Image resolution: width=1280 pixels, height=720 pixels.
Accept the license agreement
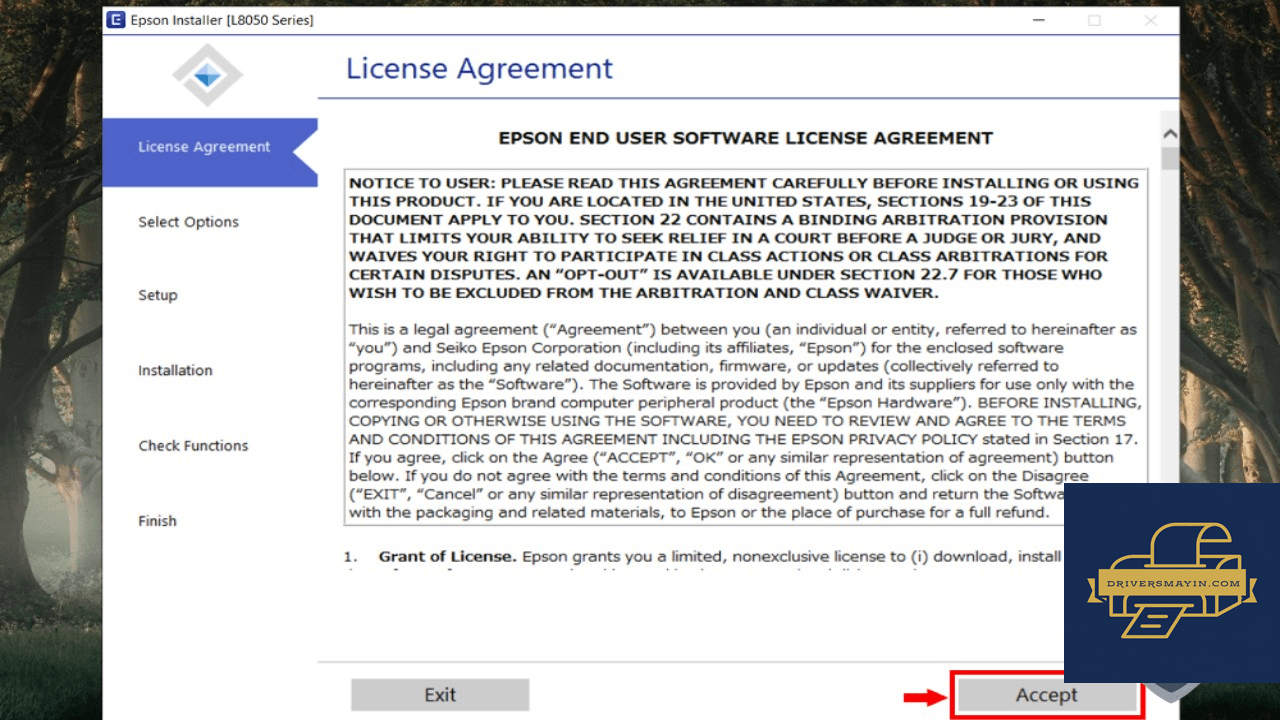coord(1047,695)
